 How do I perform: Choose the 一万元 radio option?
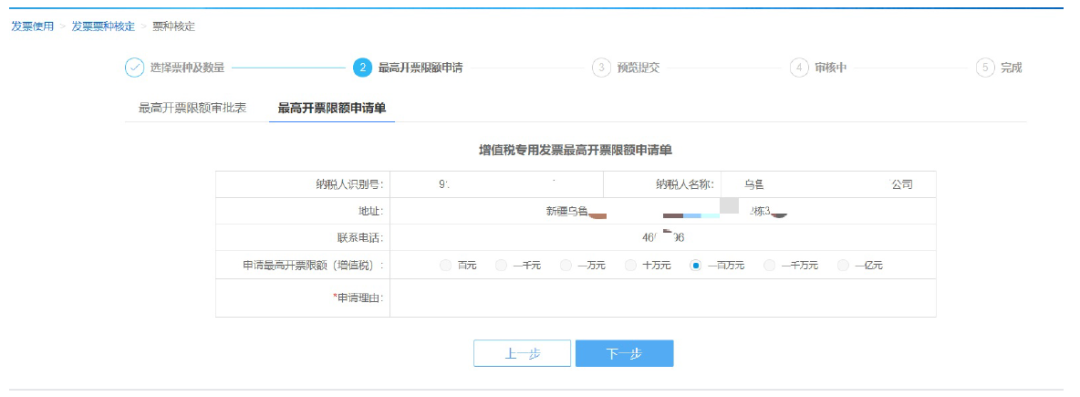coord(565,265)
